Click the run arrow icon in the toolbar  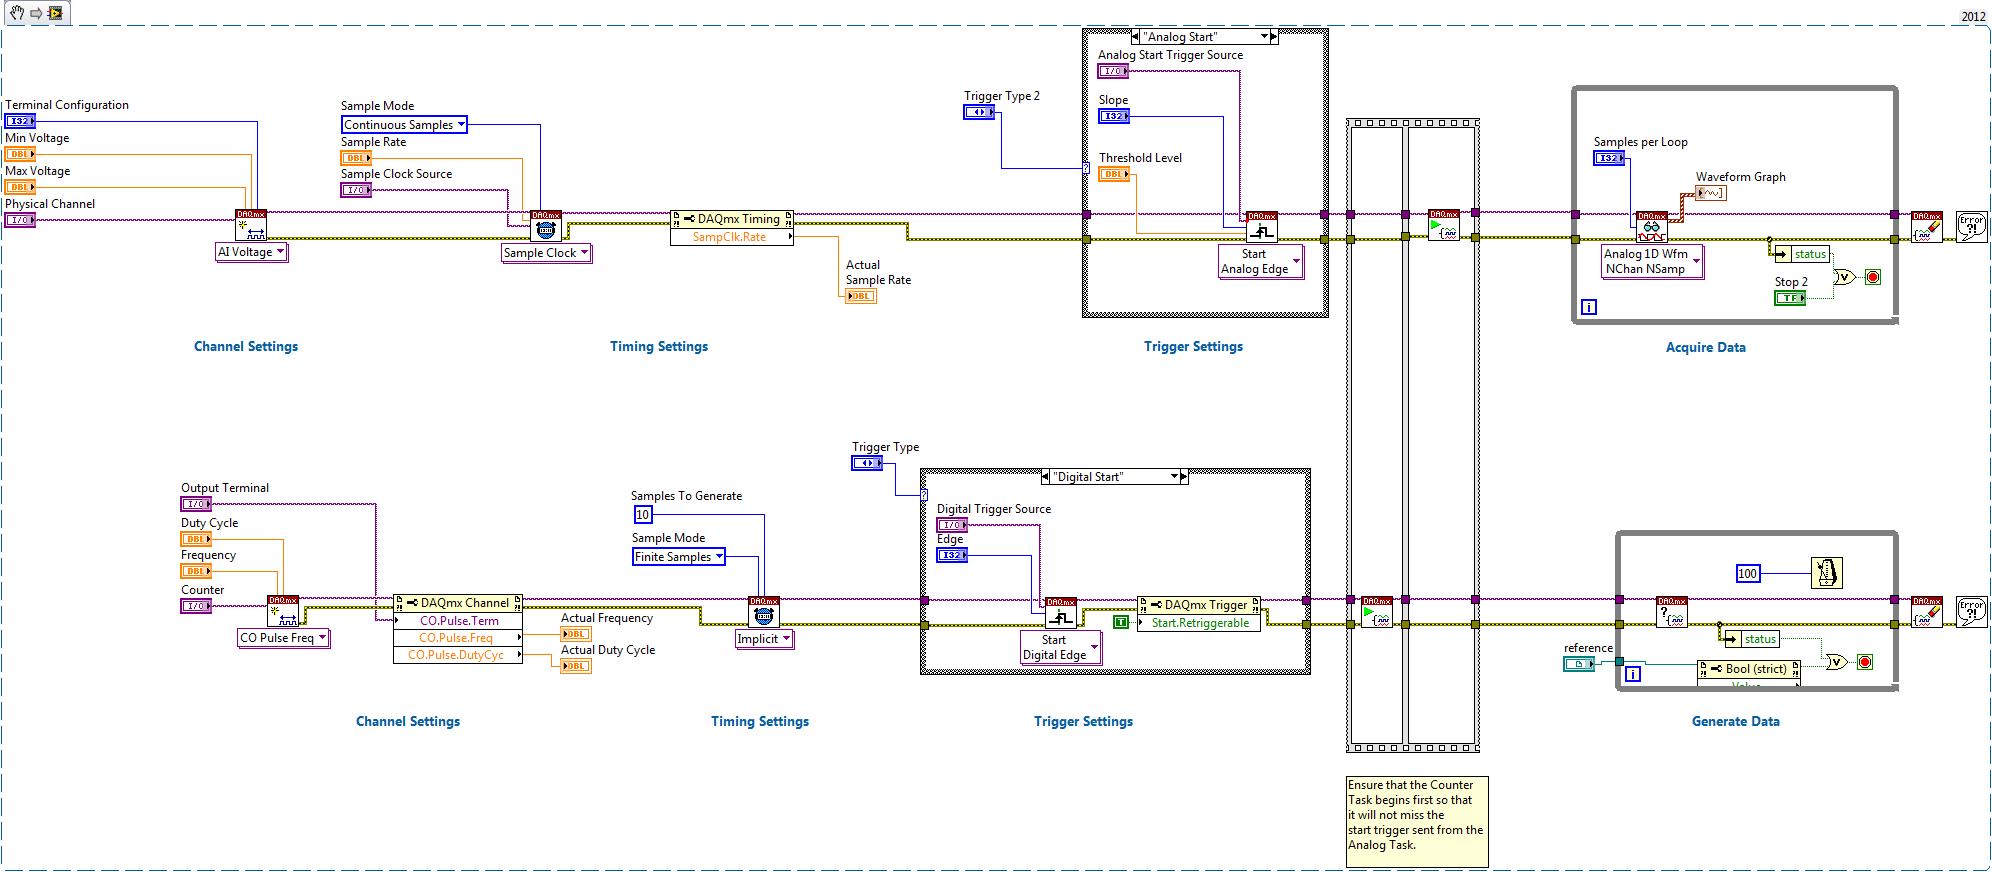(36, 13)
